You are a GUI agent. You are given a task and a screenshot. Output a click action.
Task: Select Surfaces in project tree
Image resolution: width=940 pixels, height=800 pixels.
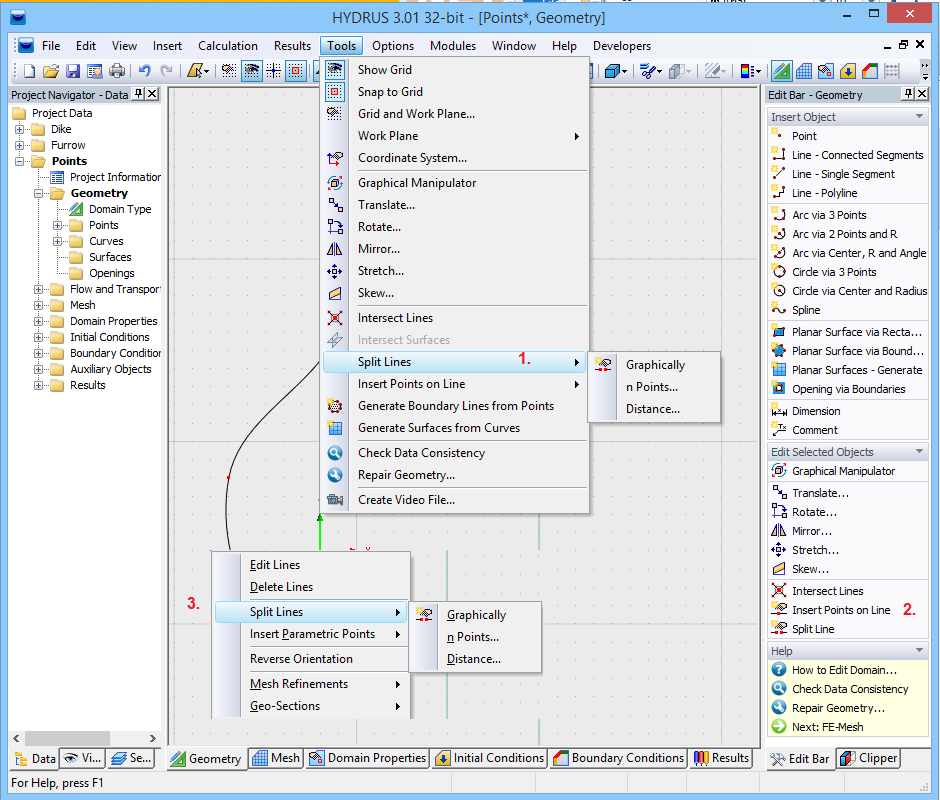(110, 257)
